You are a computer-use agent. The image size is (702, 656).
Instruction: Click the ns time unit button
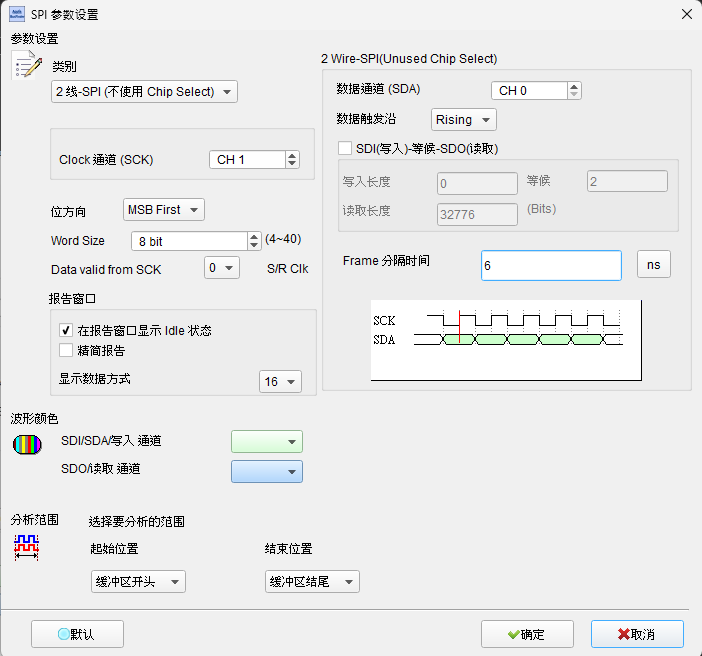[654, 265]
